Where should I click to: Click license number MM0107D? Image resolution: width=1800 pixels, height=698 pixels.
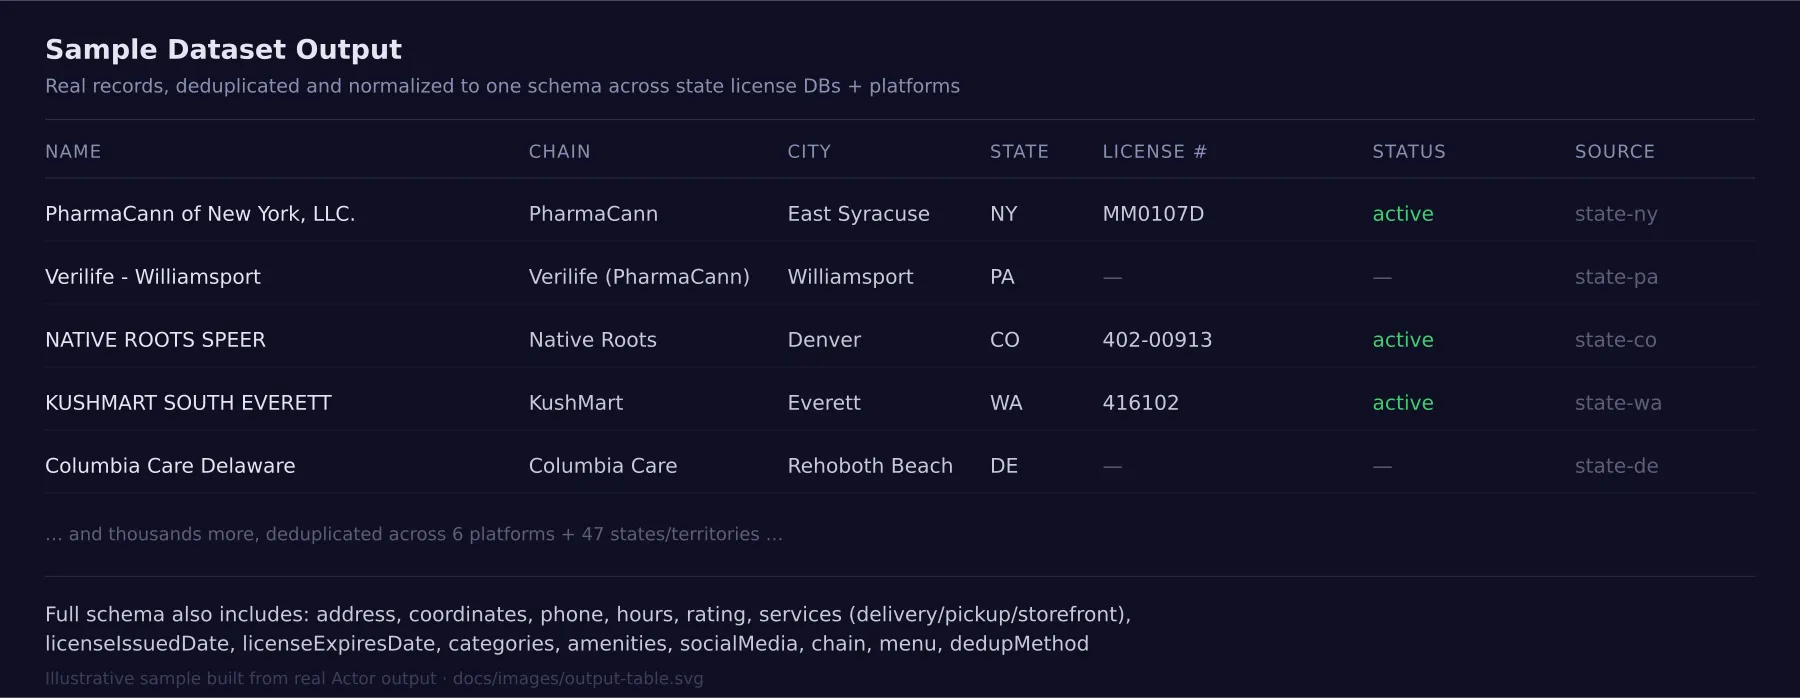1153,214
